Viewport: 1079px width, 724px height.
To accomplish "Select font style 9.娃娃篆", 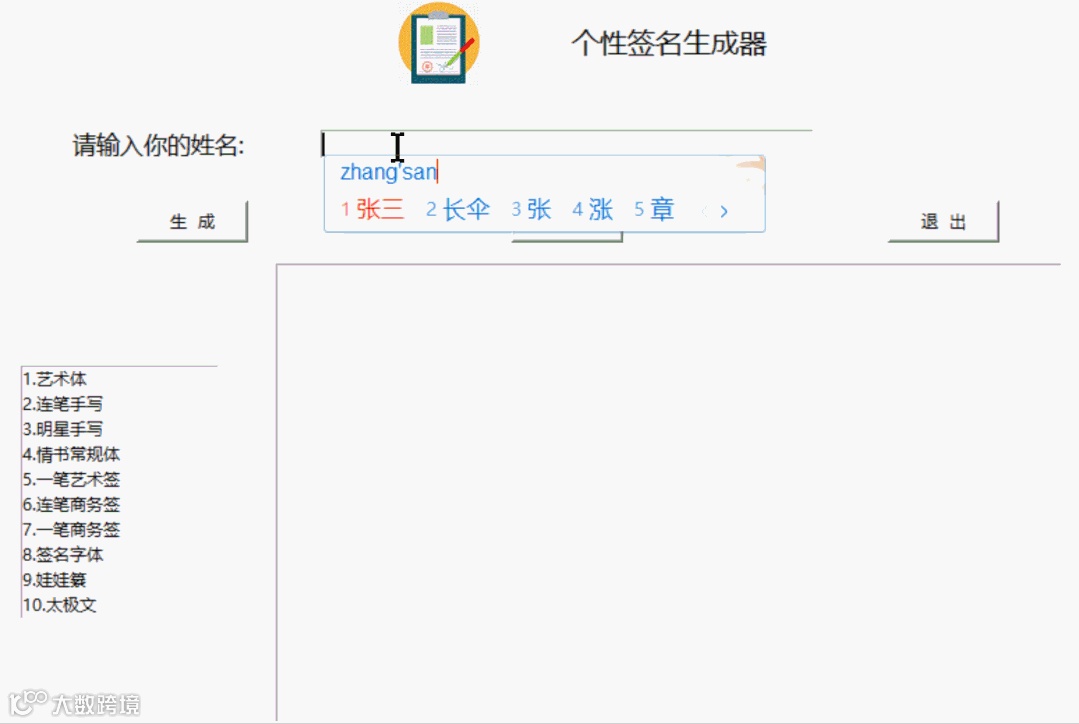I will pyautogui.click(x=55, y=579).
